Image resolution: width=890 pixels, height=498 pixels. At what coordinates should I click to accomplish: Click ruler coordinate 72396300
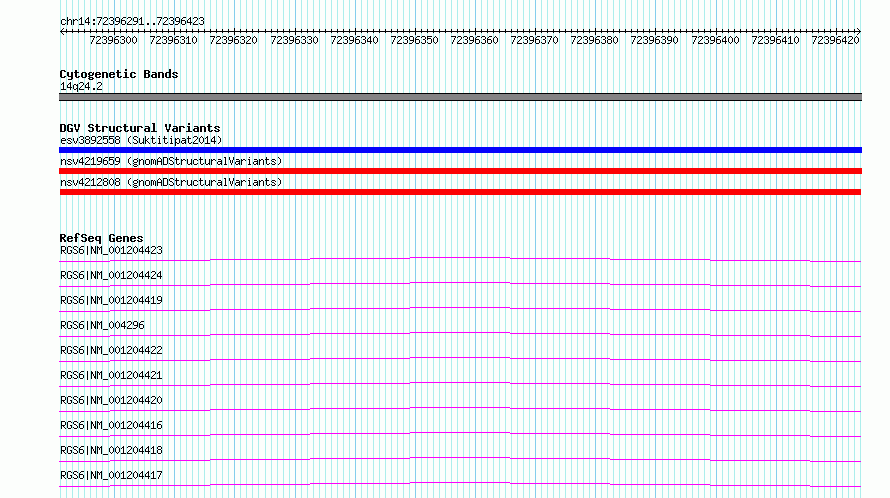pyautogui.click(x=114, y=40)
